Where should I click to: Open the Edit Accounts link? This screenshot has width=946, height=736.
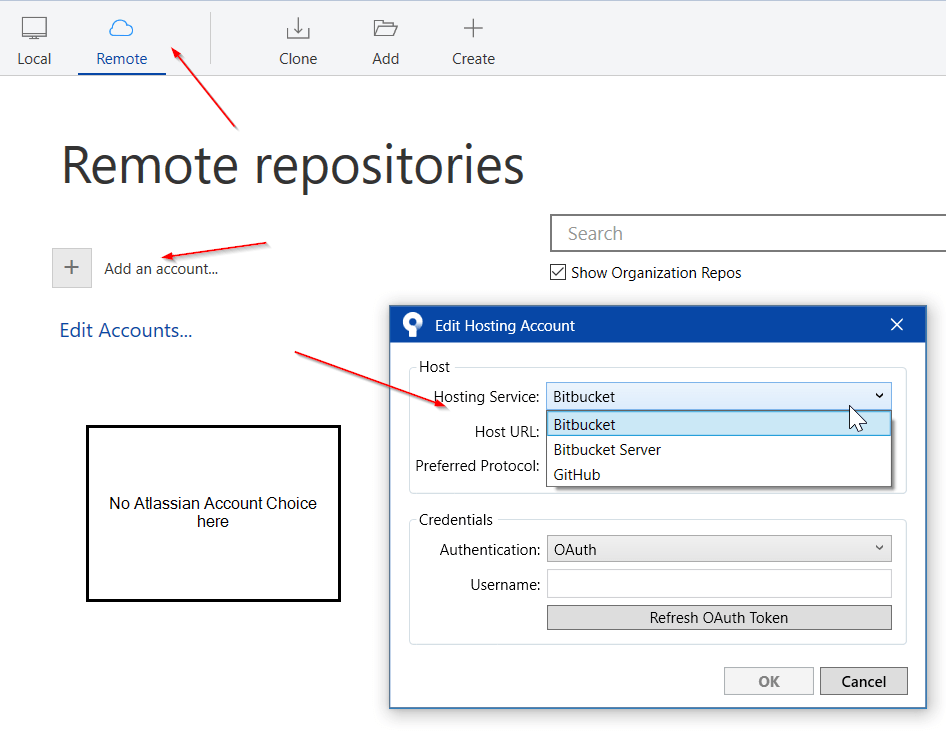(125, 330)
